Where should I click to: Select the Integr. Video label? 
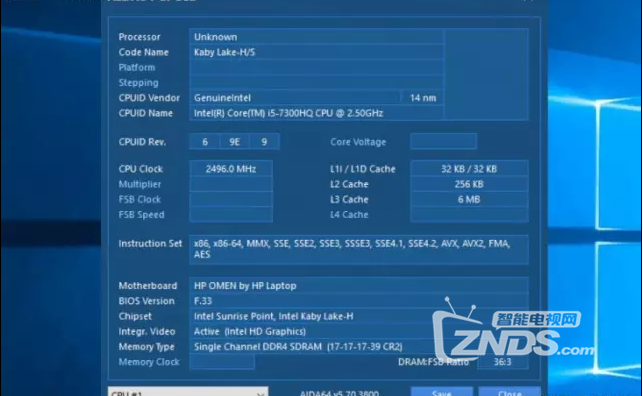(x=147, y=331)
